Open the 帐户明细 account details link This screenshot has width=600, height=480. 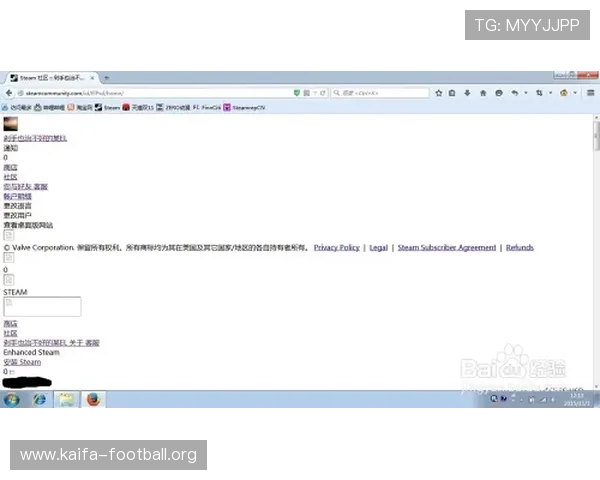[18, 196]
